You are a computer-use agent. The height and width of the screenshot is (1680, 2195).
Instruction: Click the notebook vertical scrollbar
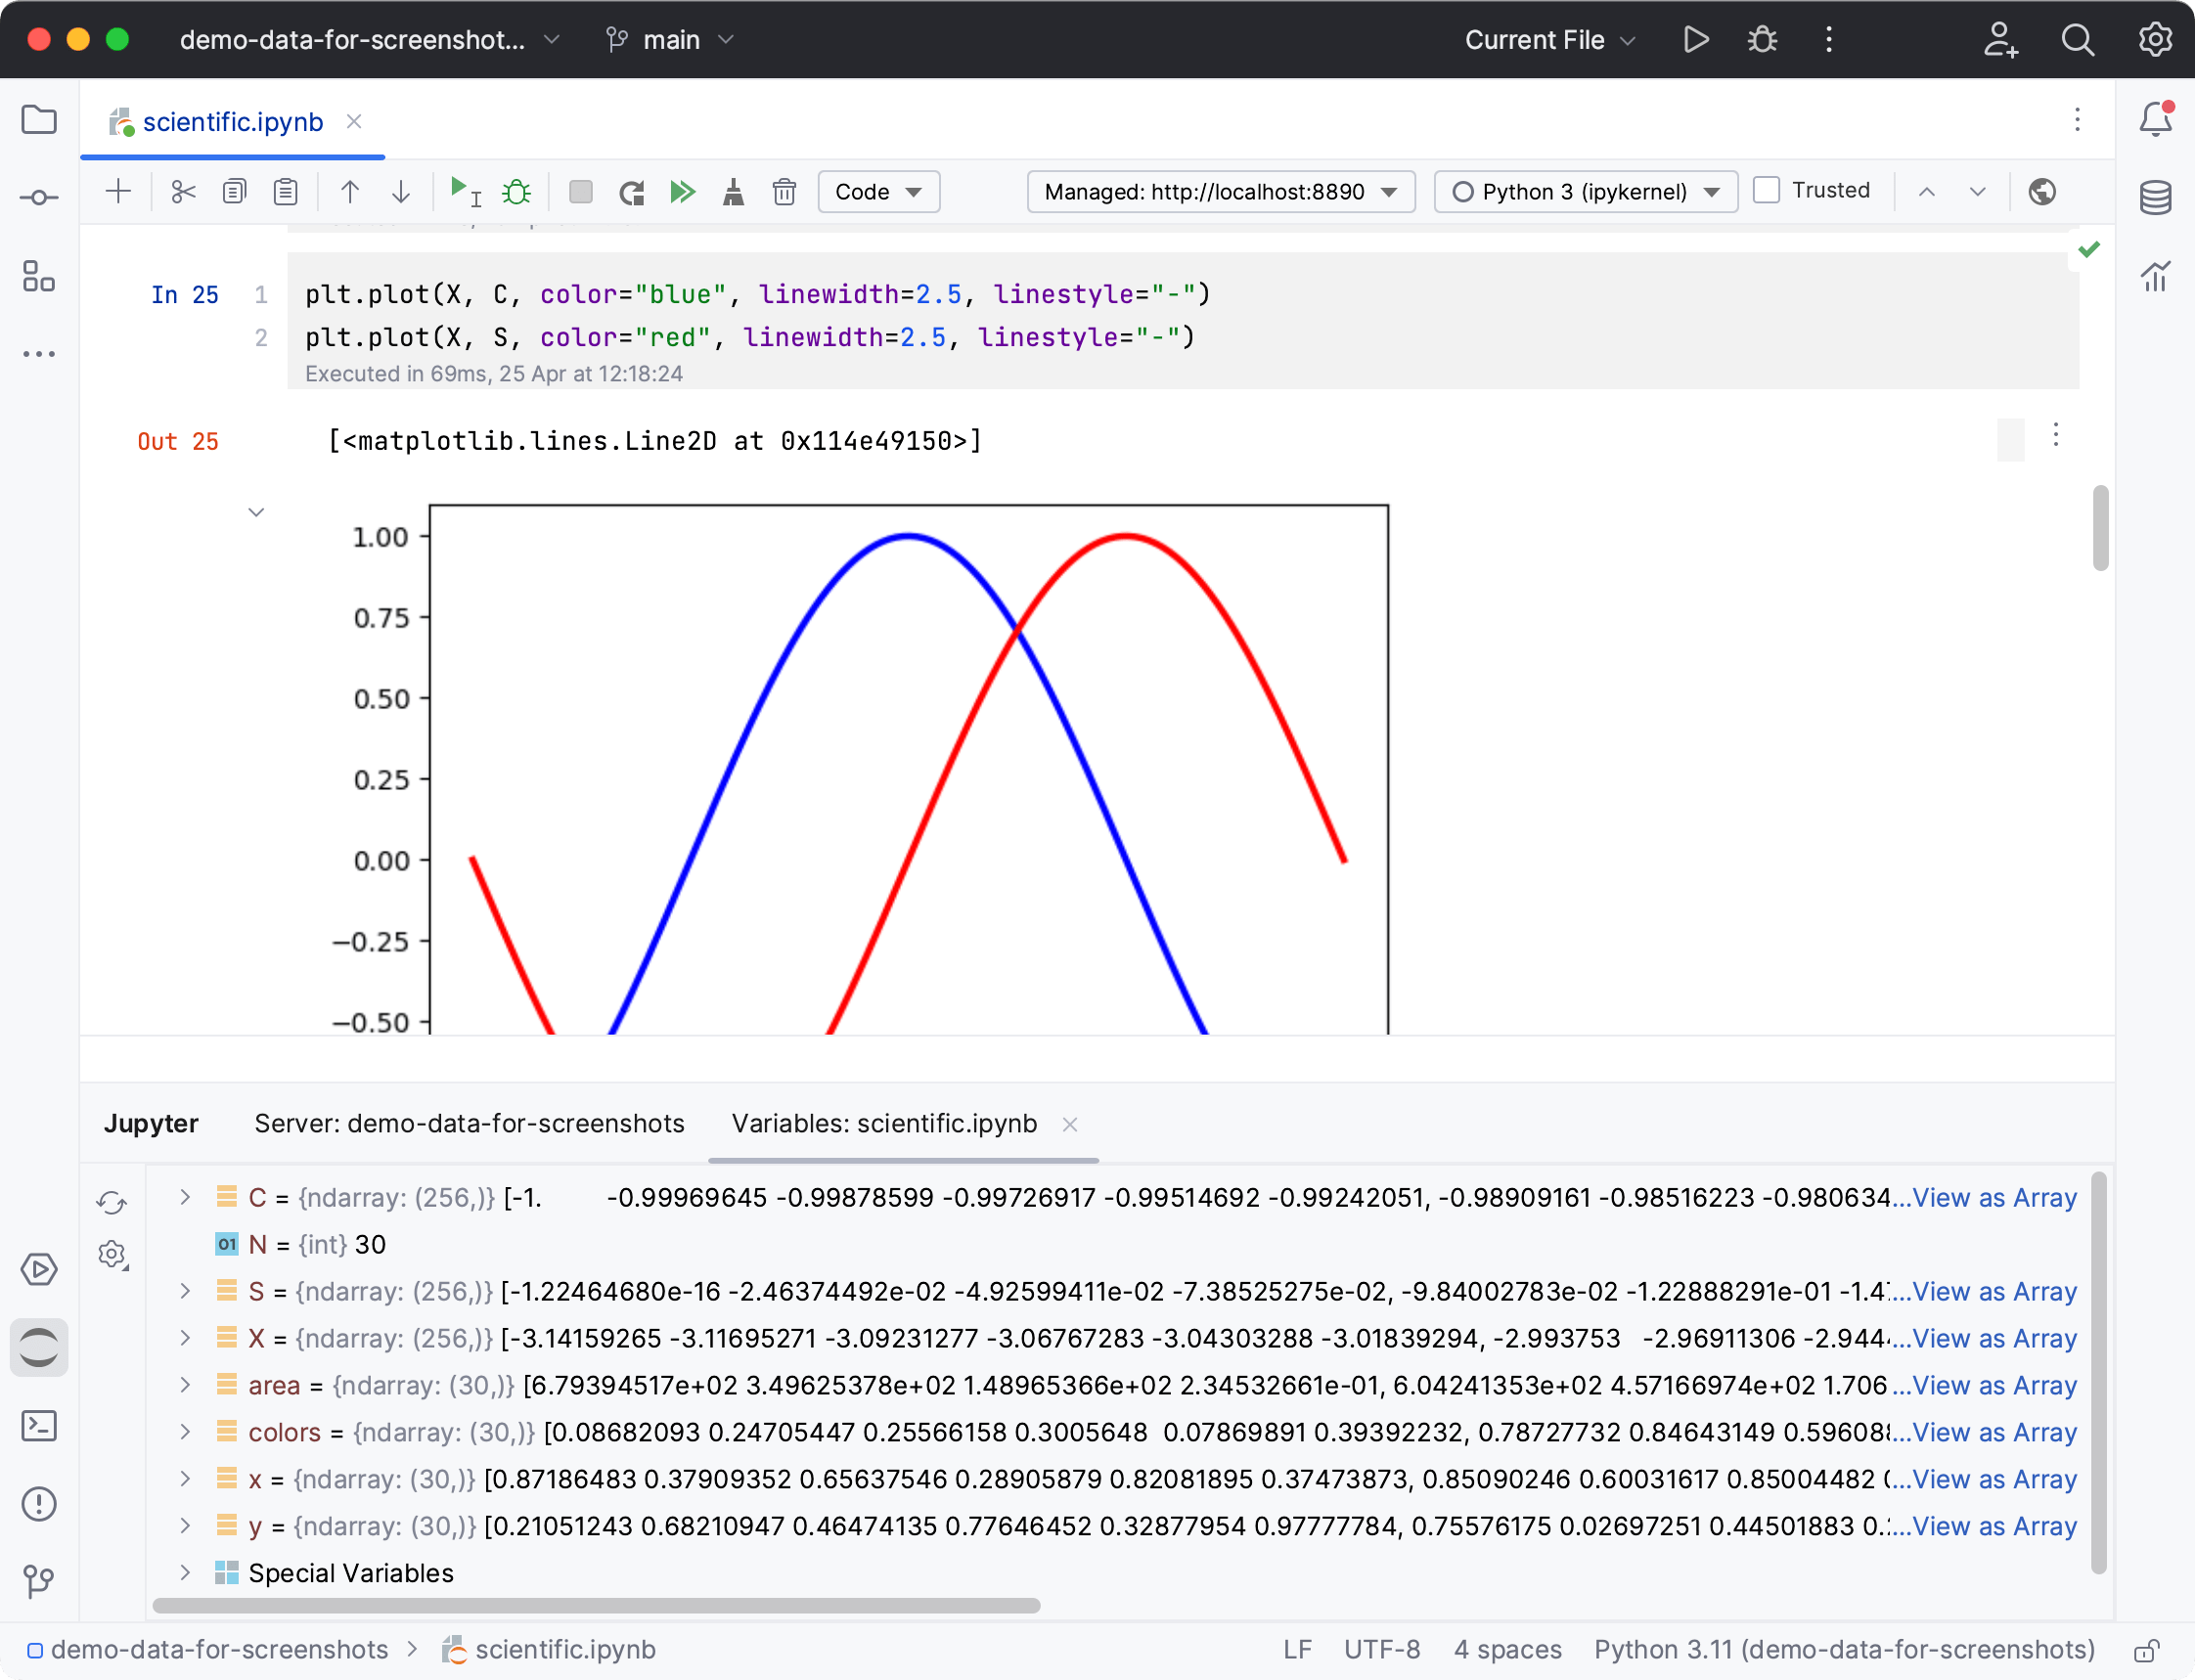[x=2100, y=530]
